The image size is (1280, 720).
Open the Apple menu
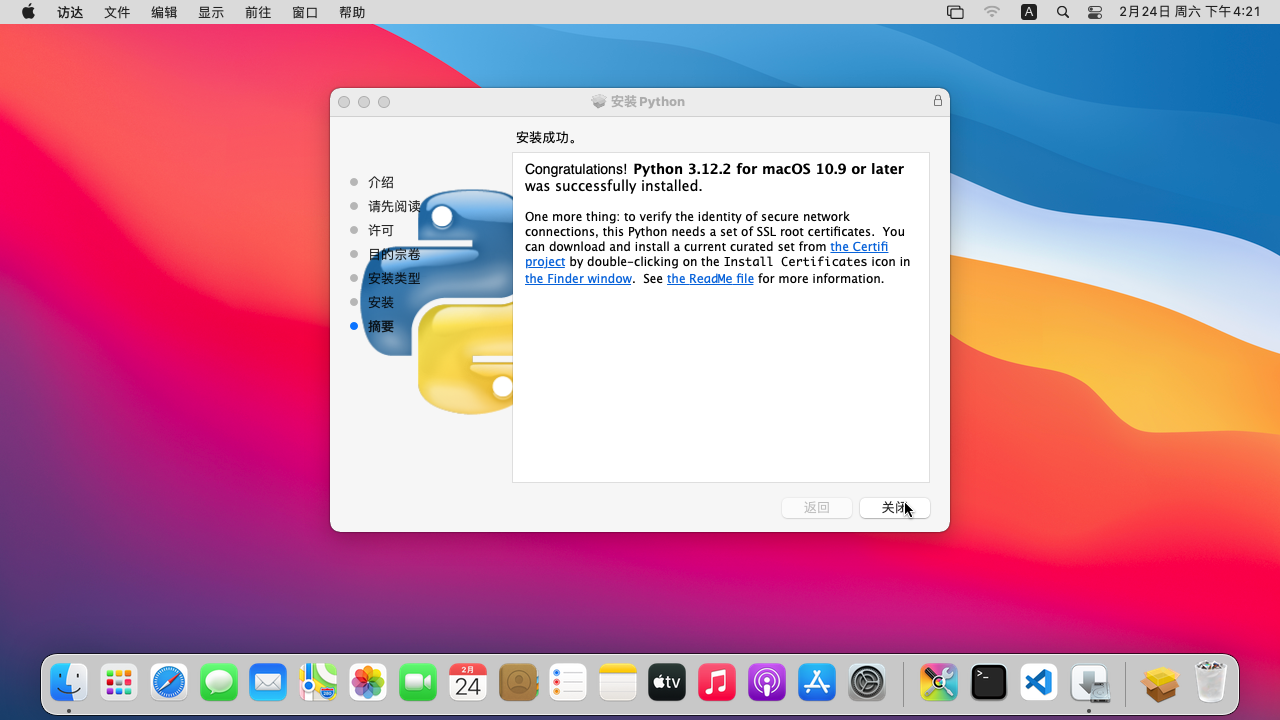[28, 12]
